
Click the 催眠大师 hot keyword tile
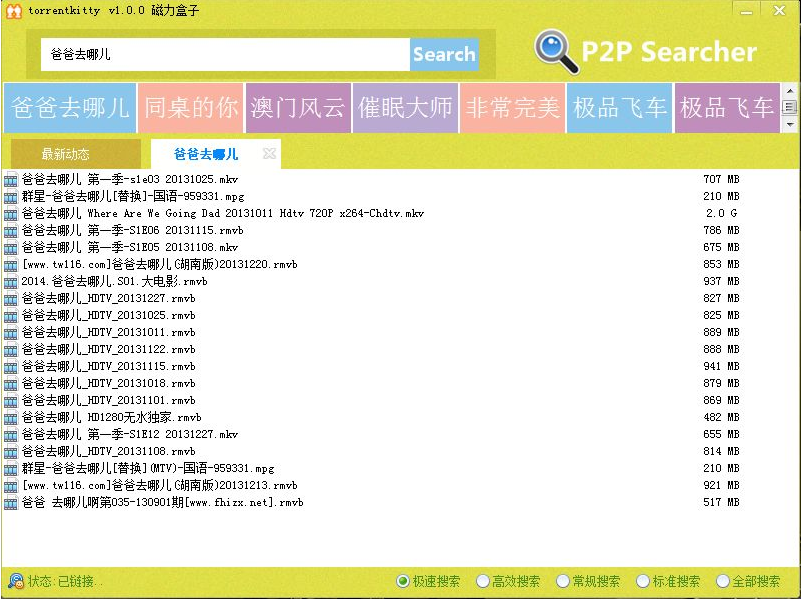coord(405,108)
